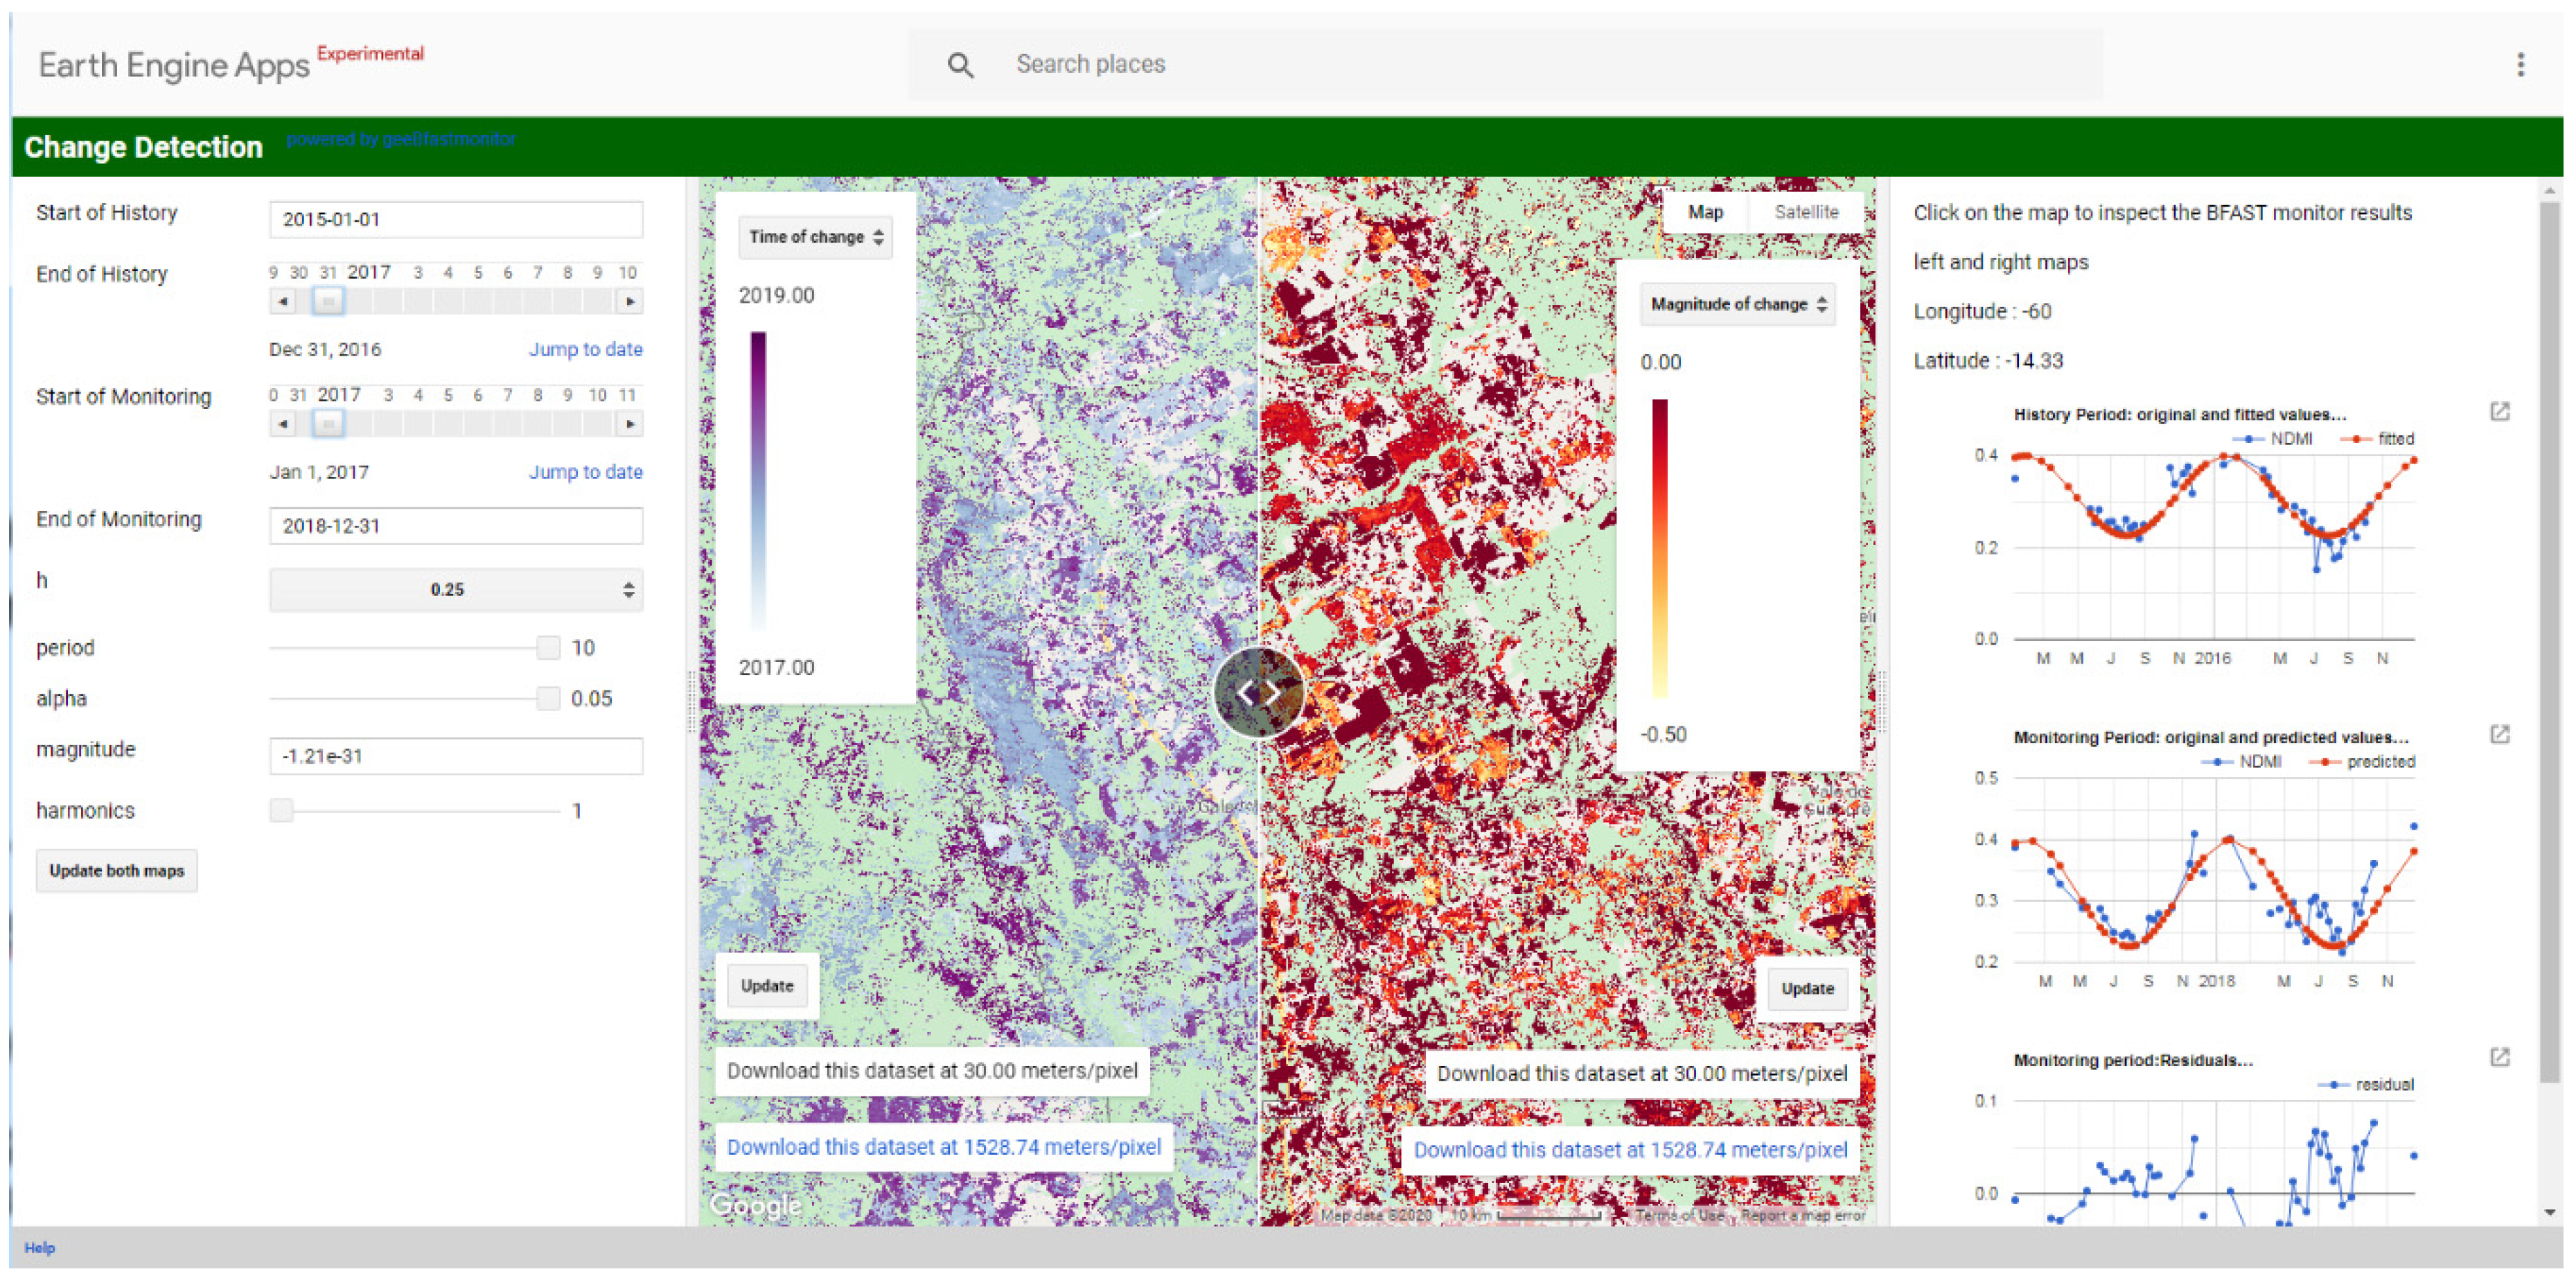Click Jump to date under End of History

pyautogui.click(x=585, y=349)
